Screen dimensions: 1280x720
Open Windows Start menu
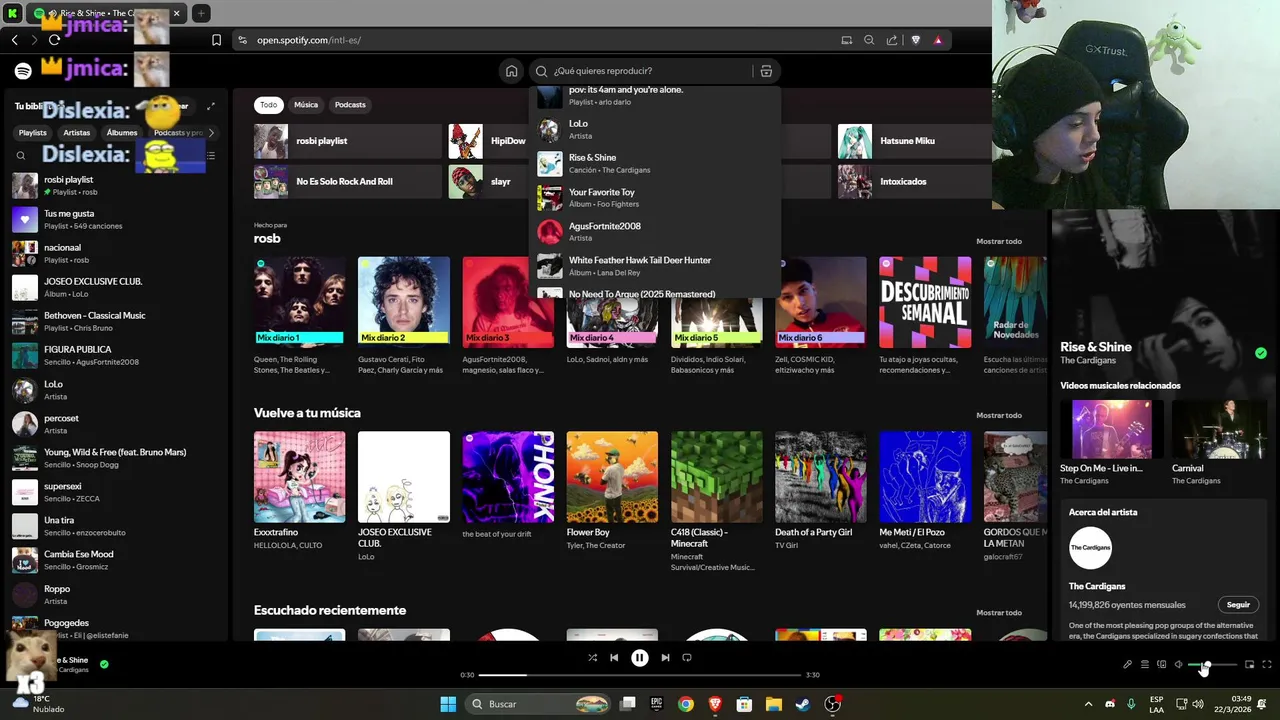coord(448,704)
